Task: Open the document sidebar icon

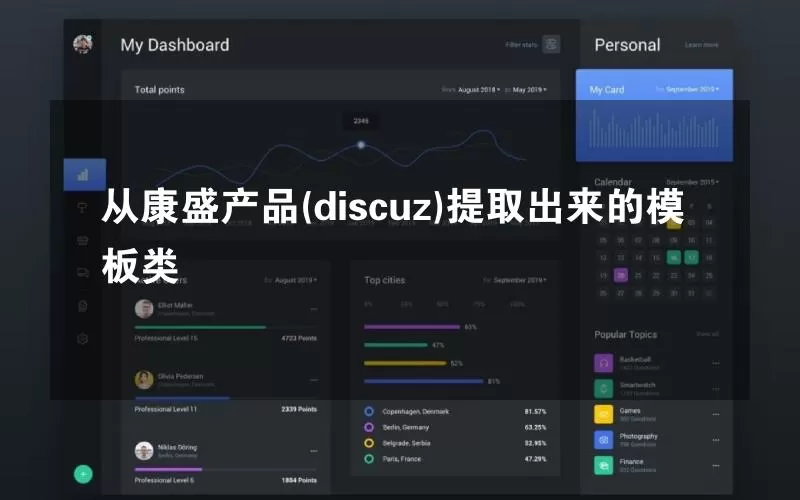Action: [x=83, y=306]
